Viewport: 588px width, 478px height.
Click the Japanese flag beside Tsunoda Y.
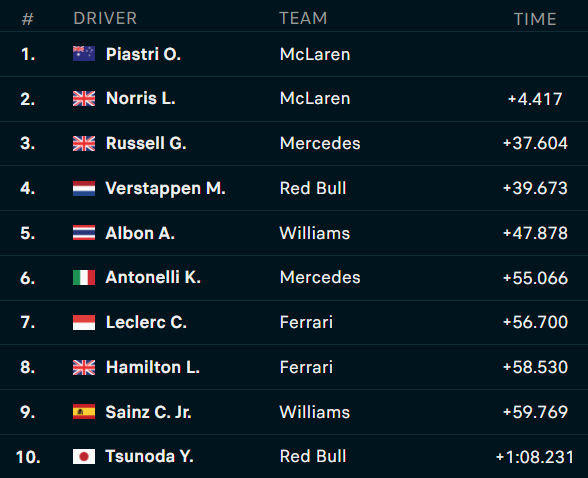pyautogui.click(x=84, y=457)
